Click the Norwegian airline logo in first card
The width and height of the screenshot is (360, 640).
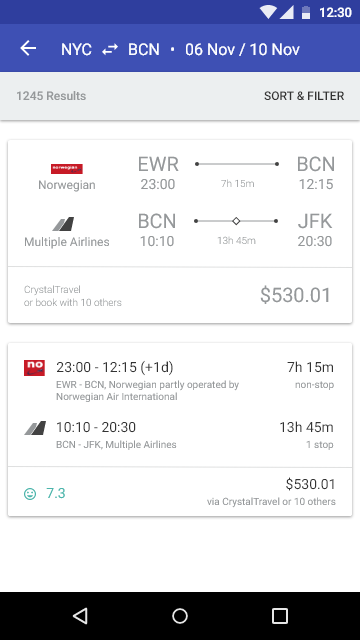[67, 169]
